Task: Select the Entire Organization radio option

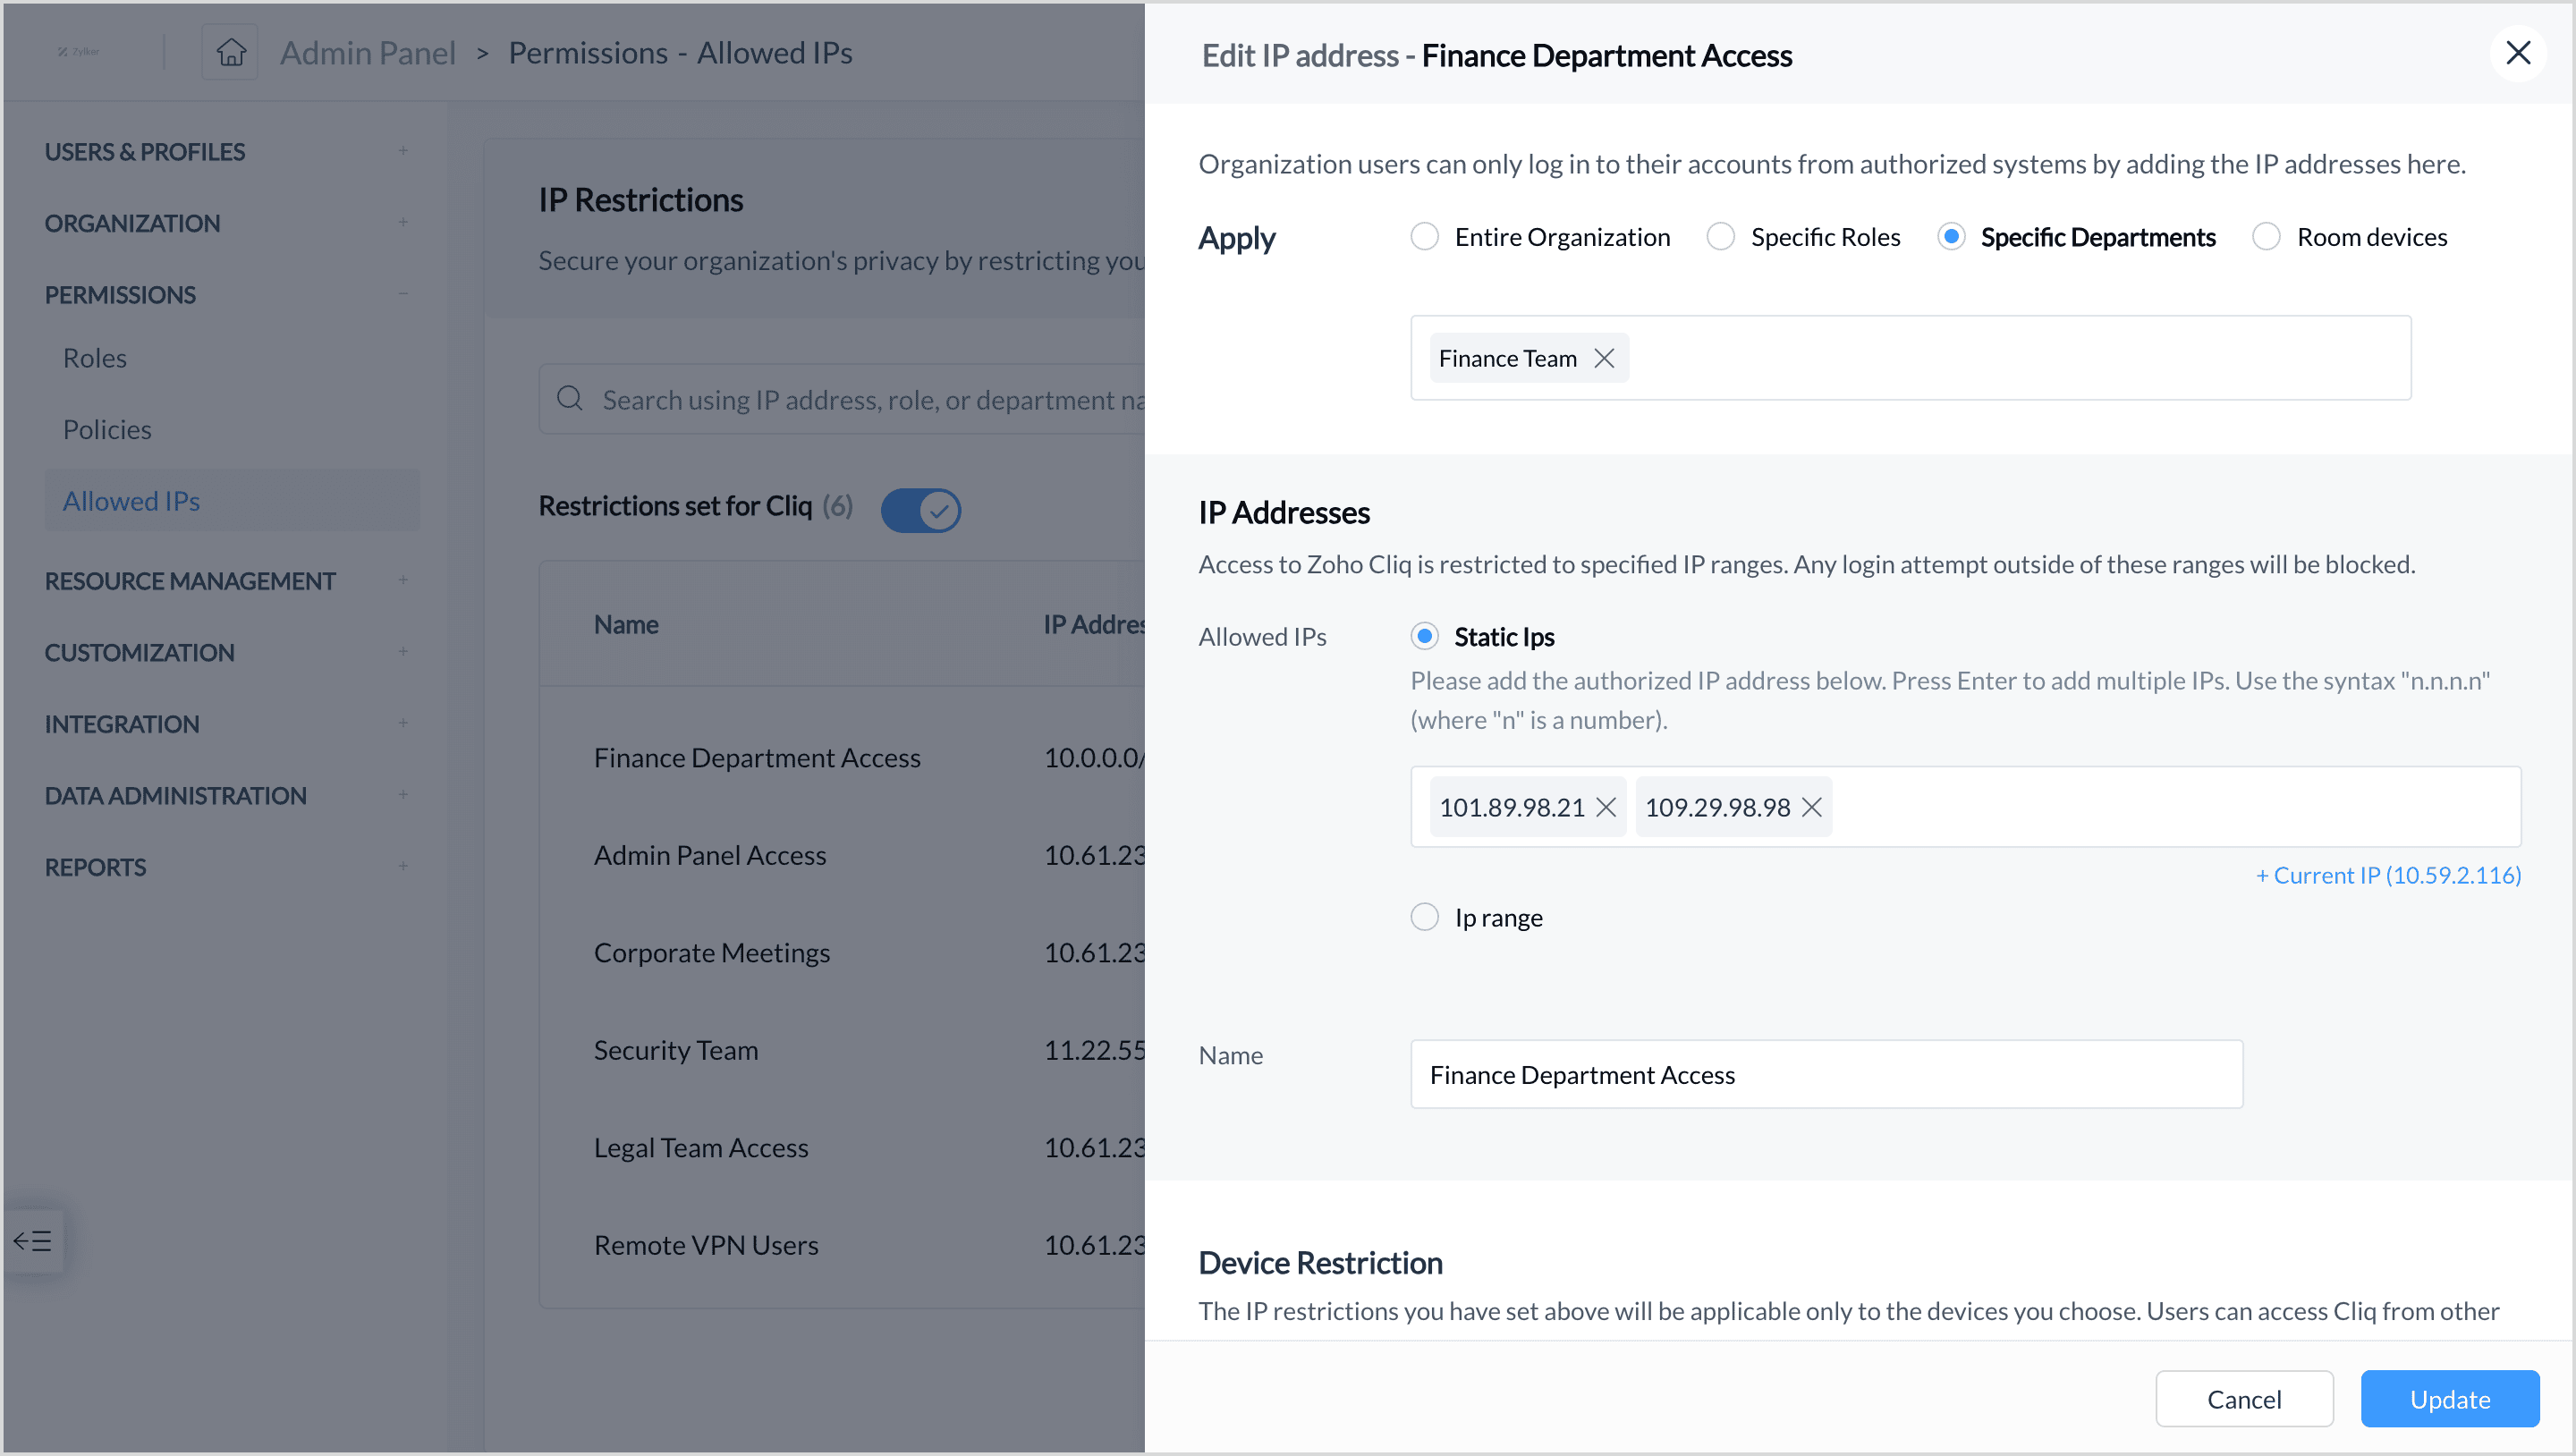Action: point(1424,237)
